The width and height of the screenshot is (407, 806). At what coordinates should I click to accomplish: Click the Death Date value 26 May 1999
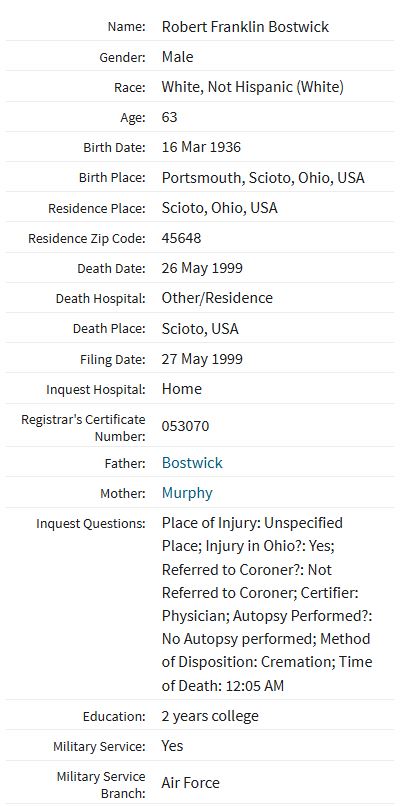(x=202, y=268)
